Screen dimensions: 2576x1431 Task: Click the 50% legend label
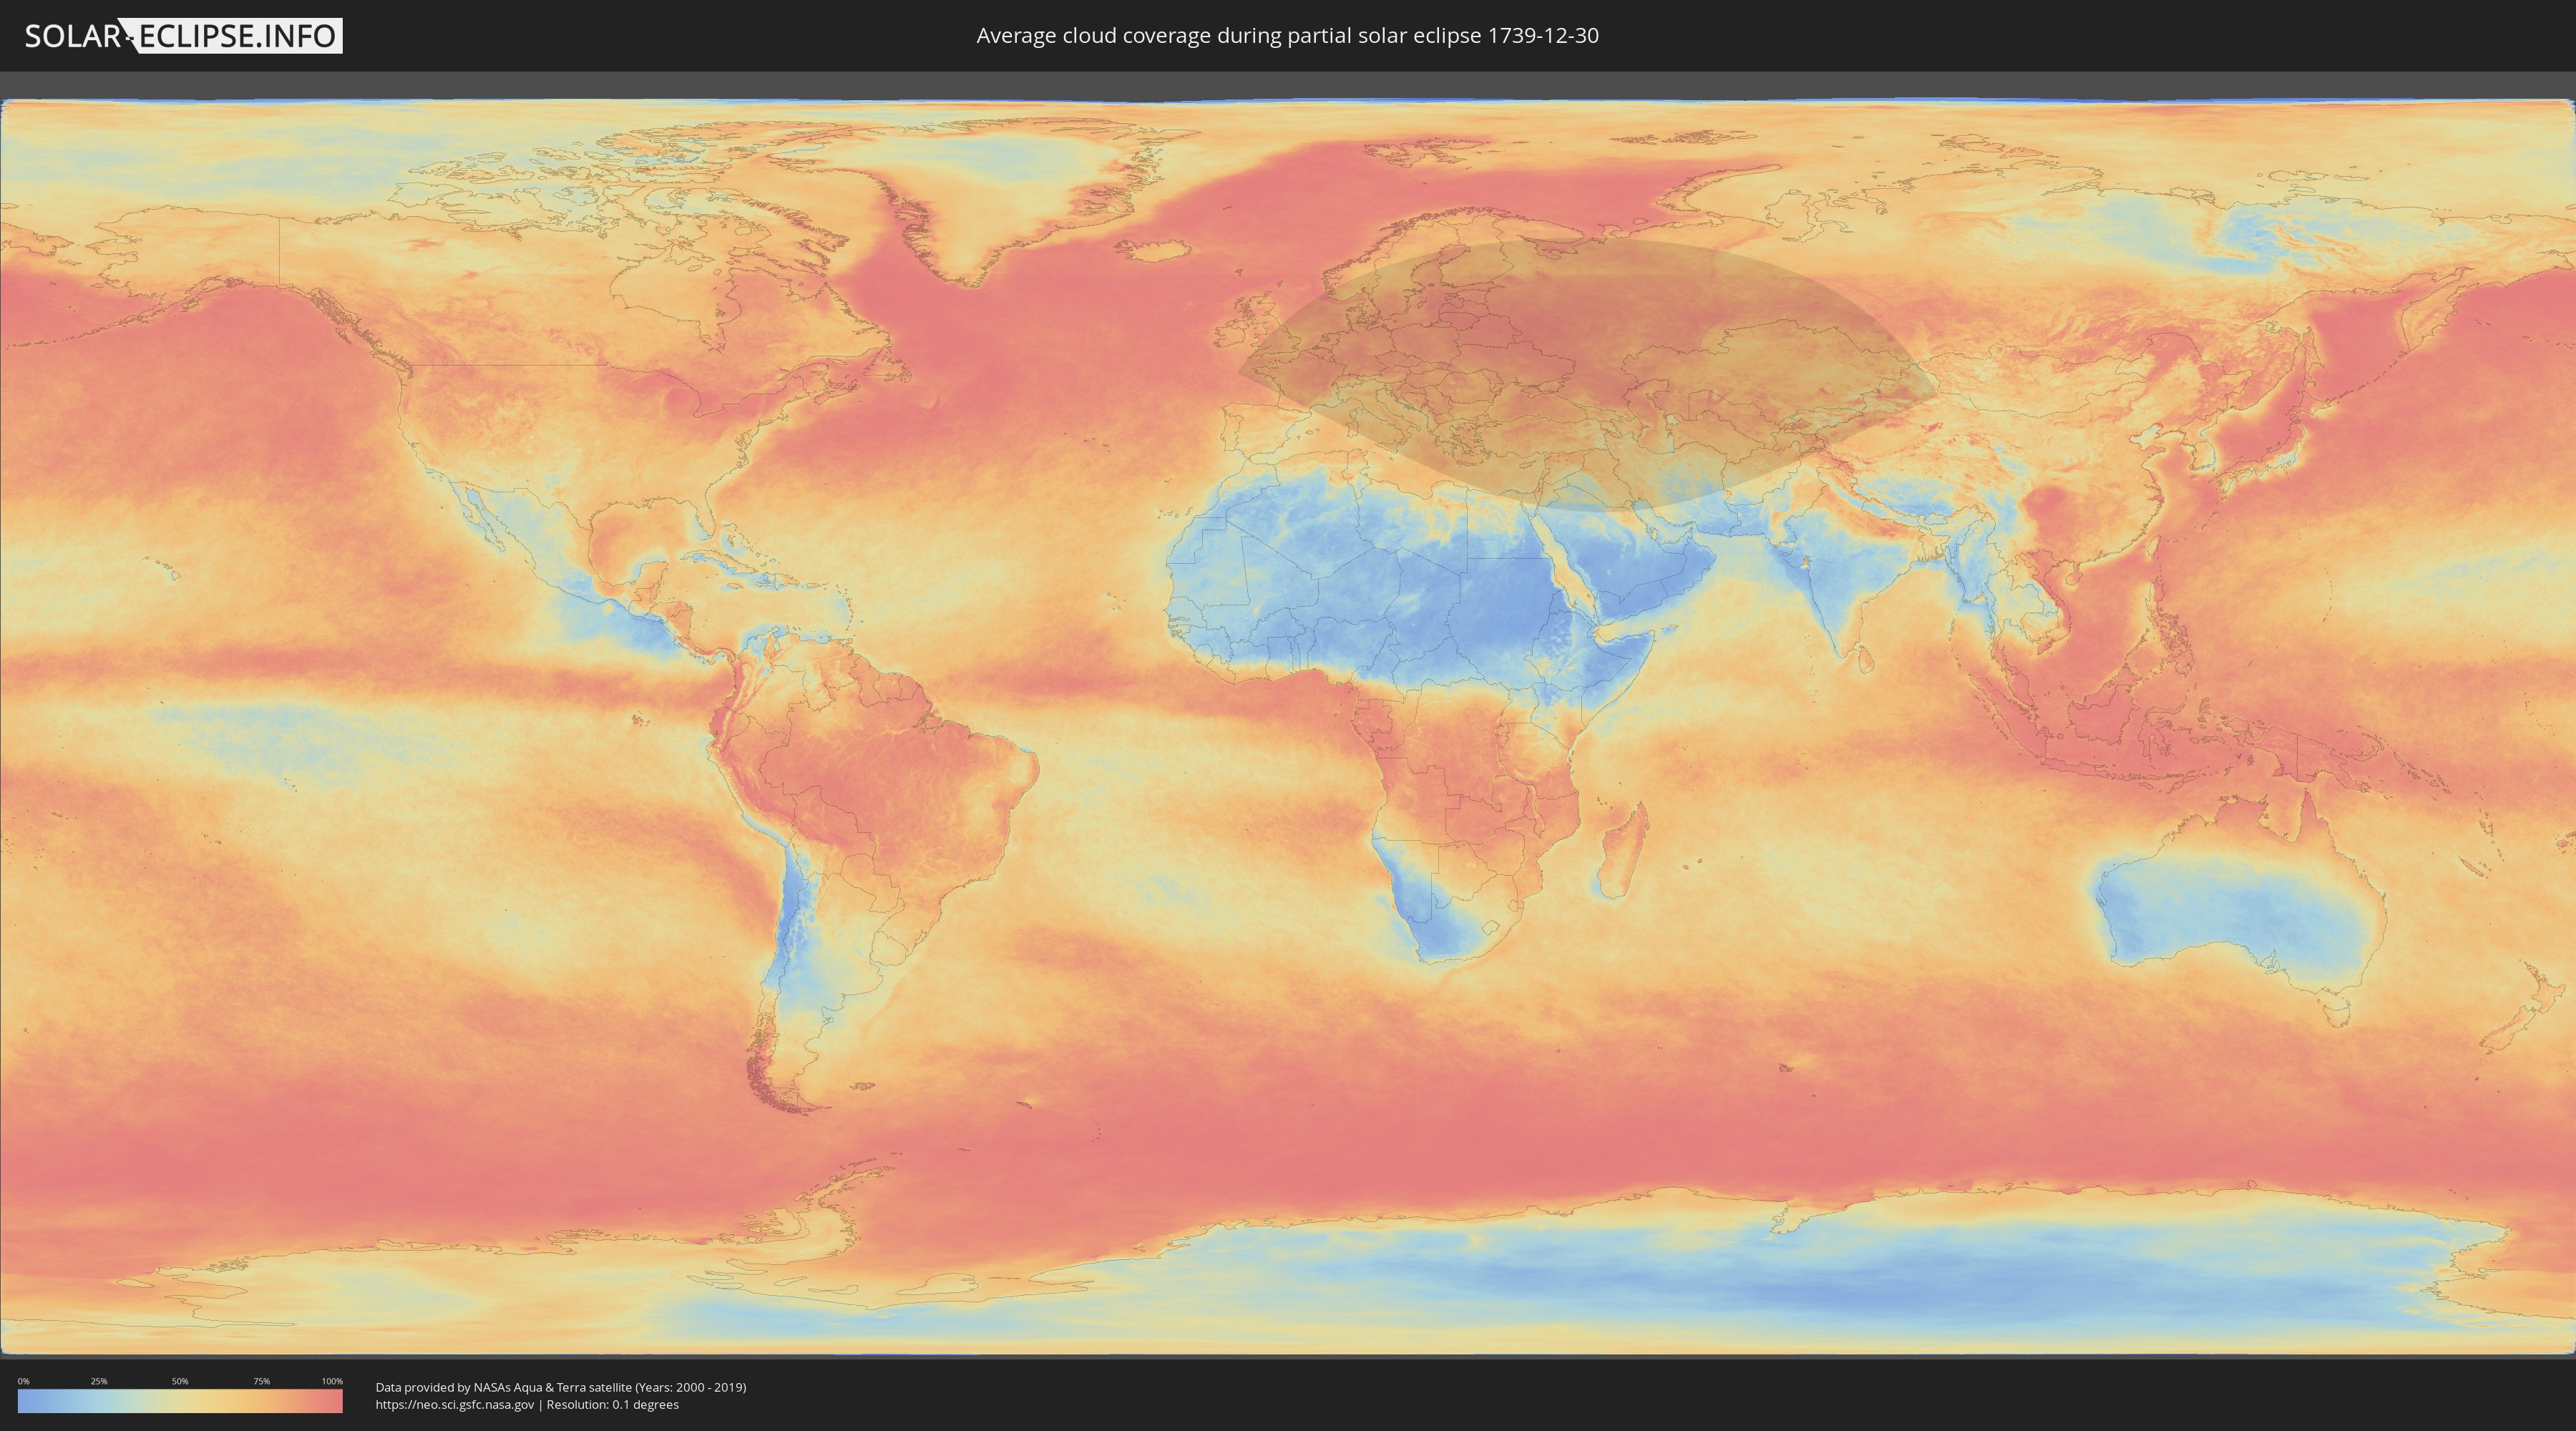180,1381
